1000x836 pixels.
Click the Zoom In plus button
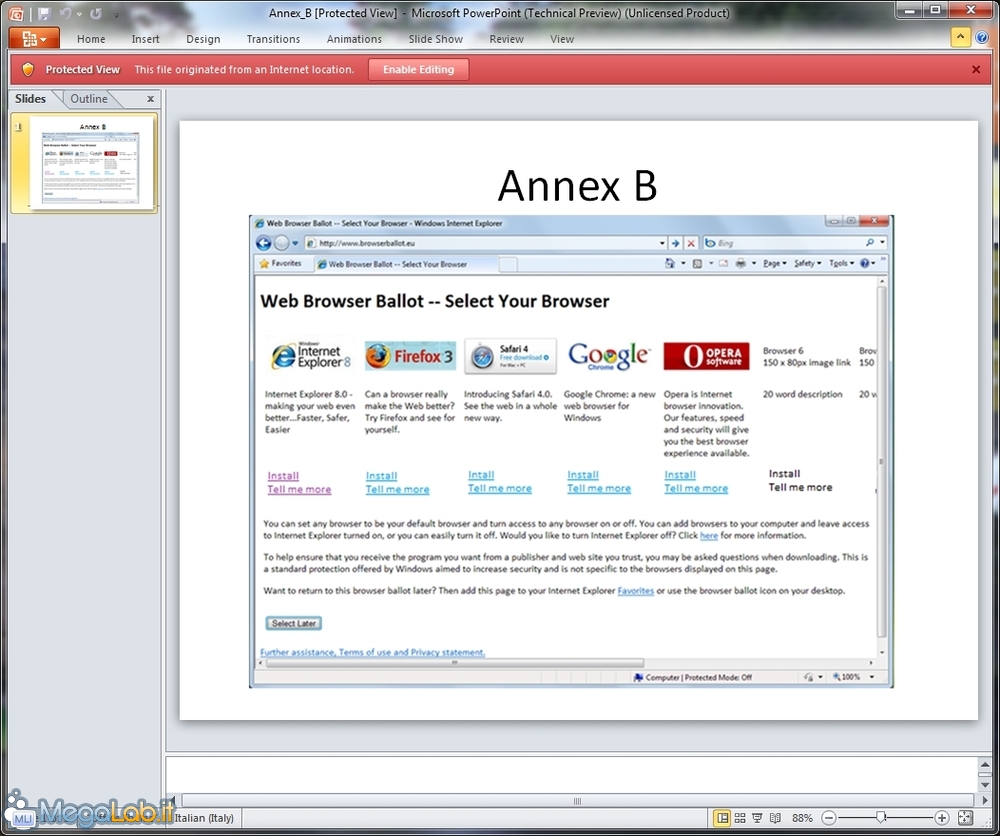click(x=942, y=818)
